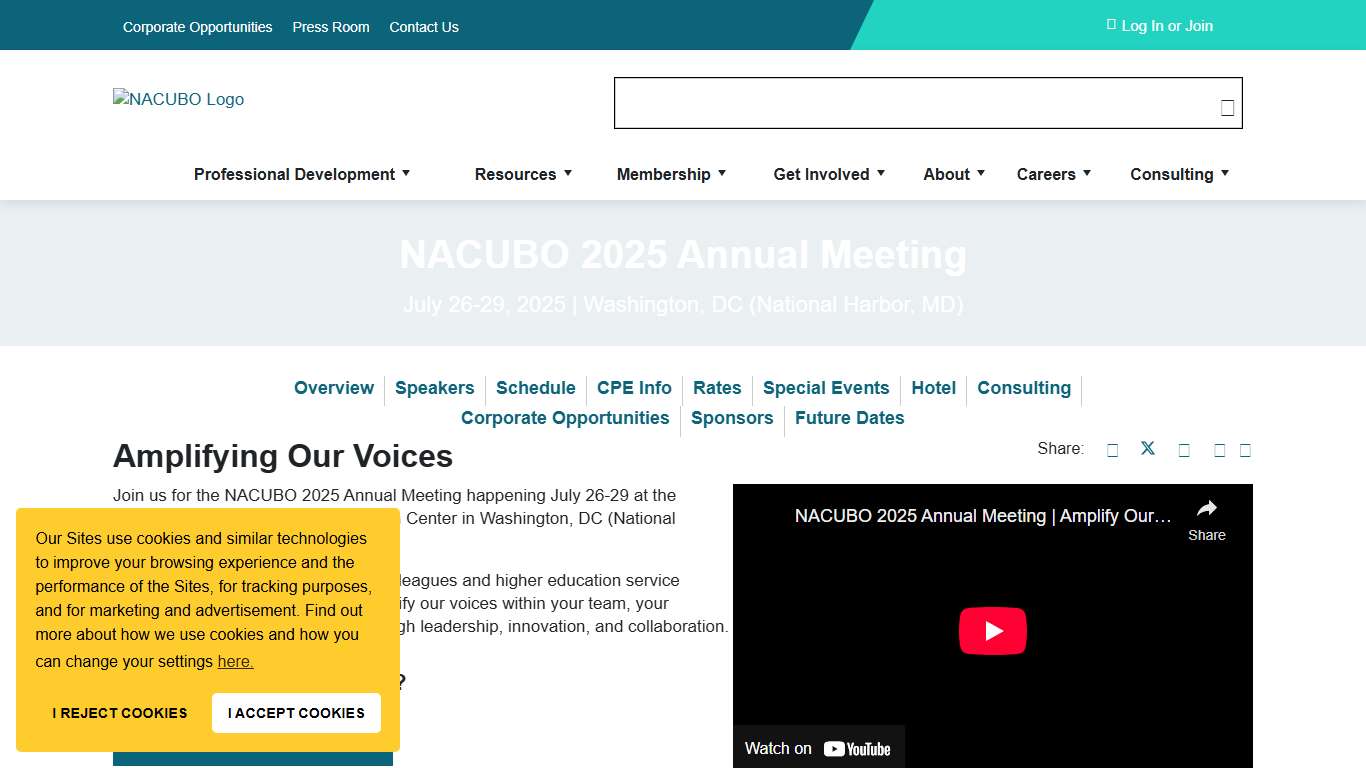The height and width of the screenshot is (768, 1366).
Task: Play the NACUBO 2025 Annual Meeting video
Action: [x=992, y=630]
